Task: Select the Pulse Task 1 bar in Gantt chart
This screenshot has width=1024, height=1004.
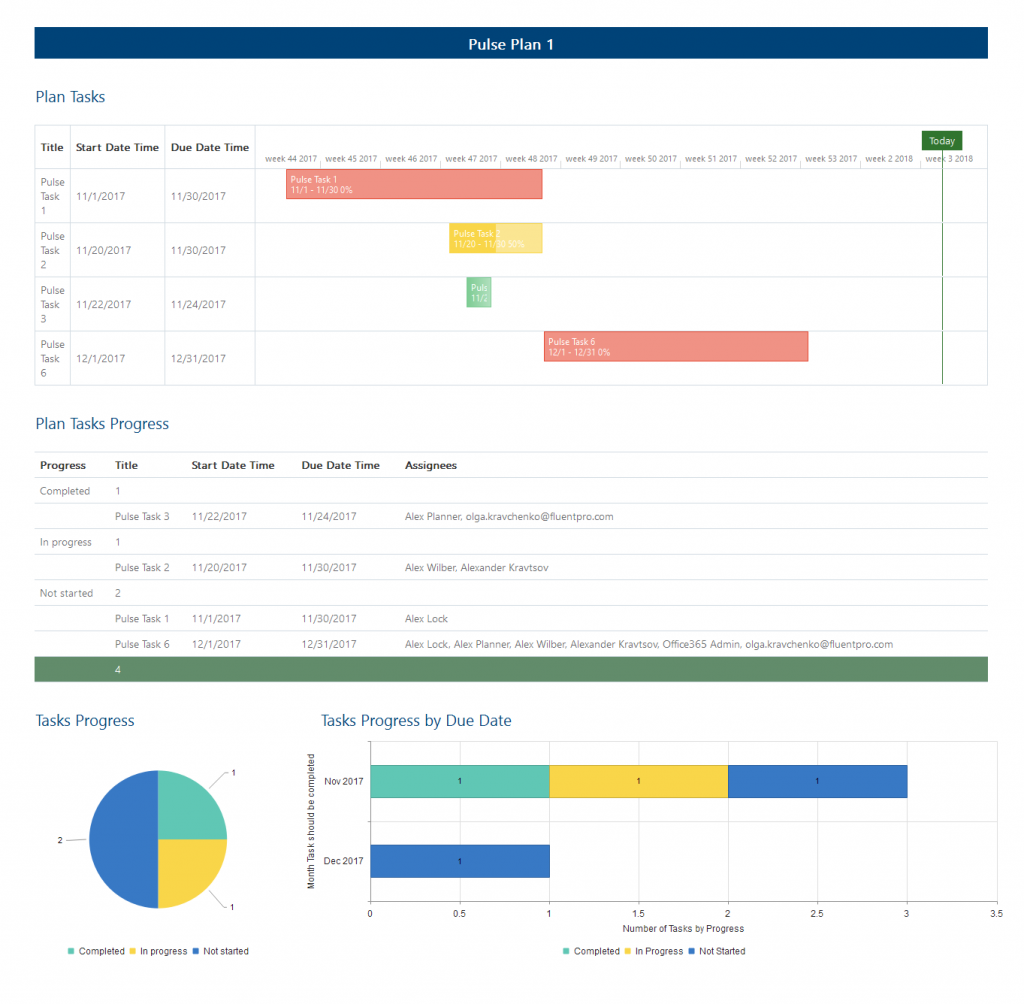Action: (x=413, y=184)
